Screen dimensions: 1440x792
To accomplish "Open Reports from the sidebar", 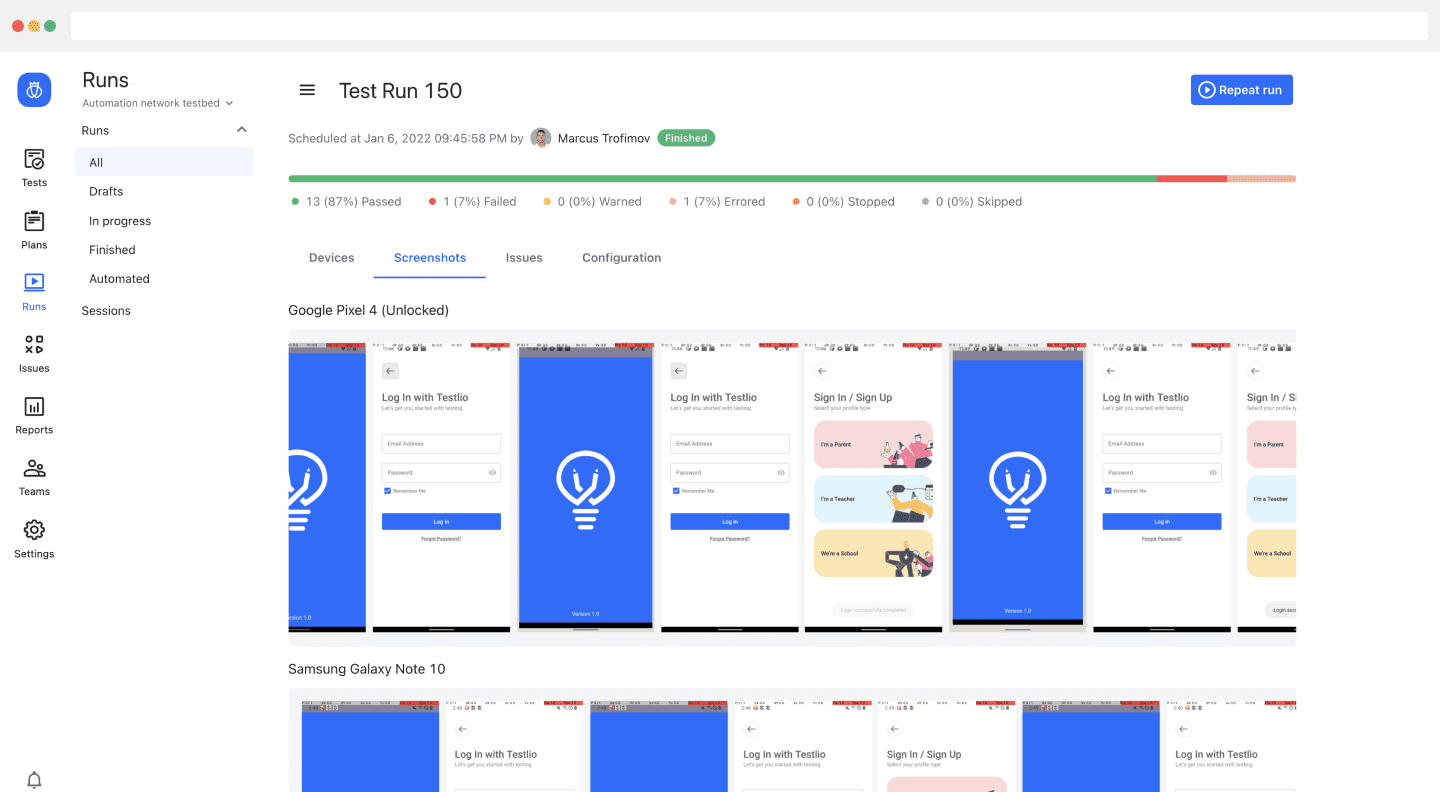I will click(34, 413).
